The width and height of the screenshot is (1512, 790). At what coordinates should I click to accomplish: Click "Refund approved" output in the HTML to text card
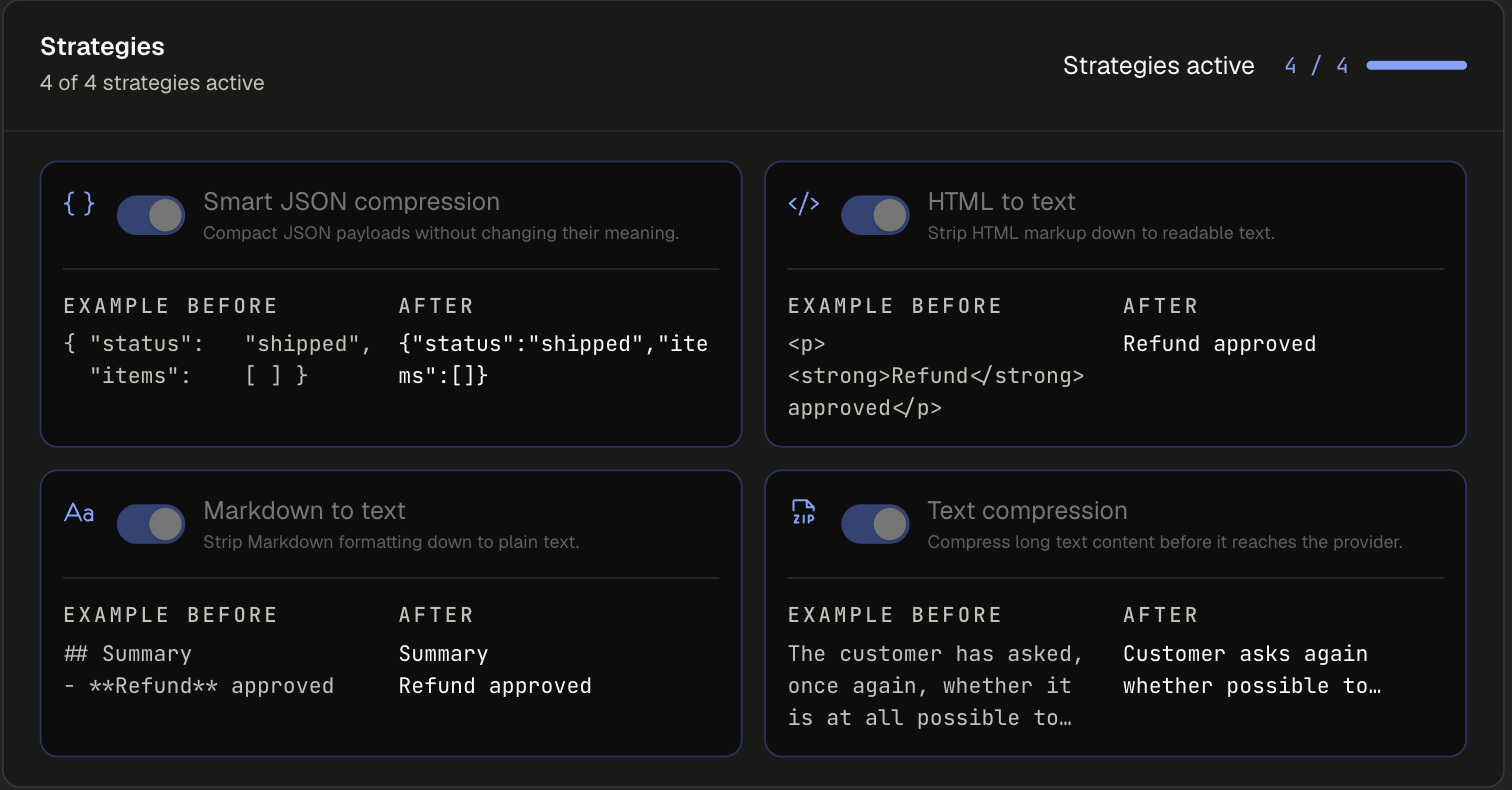click(x=1219, y=344)
